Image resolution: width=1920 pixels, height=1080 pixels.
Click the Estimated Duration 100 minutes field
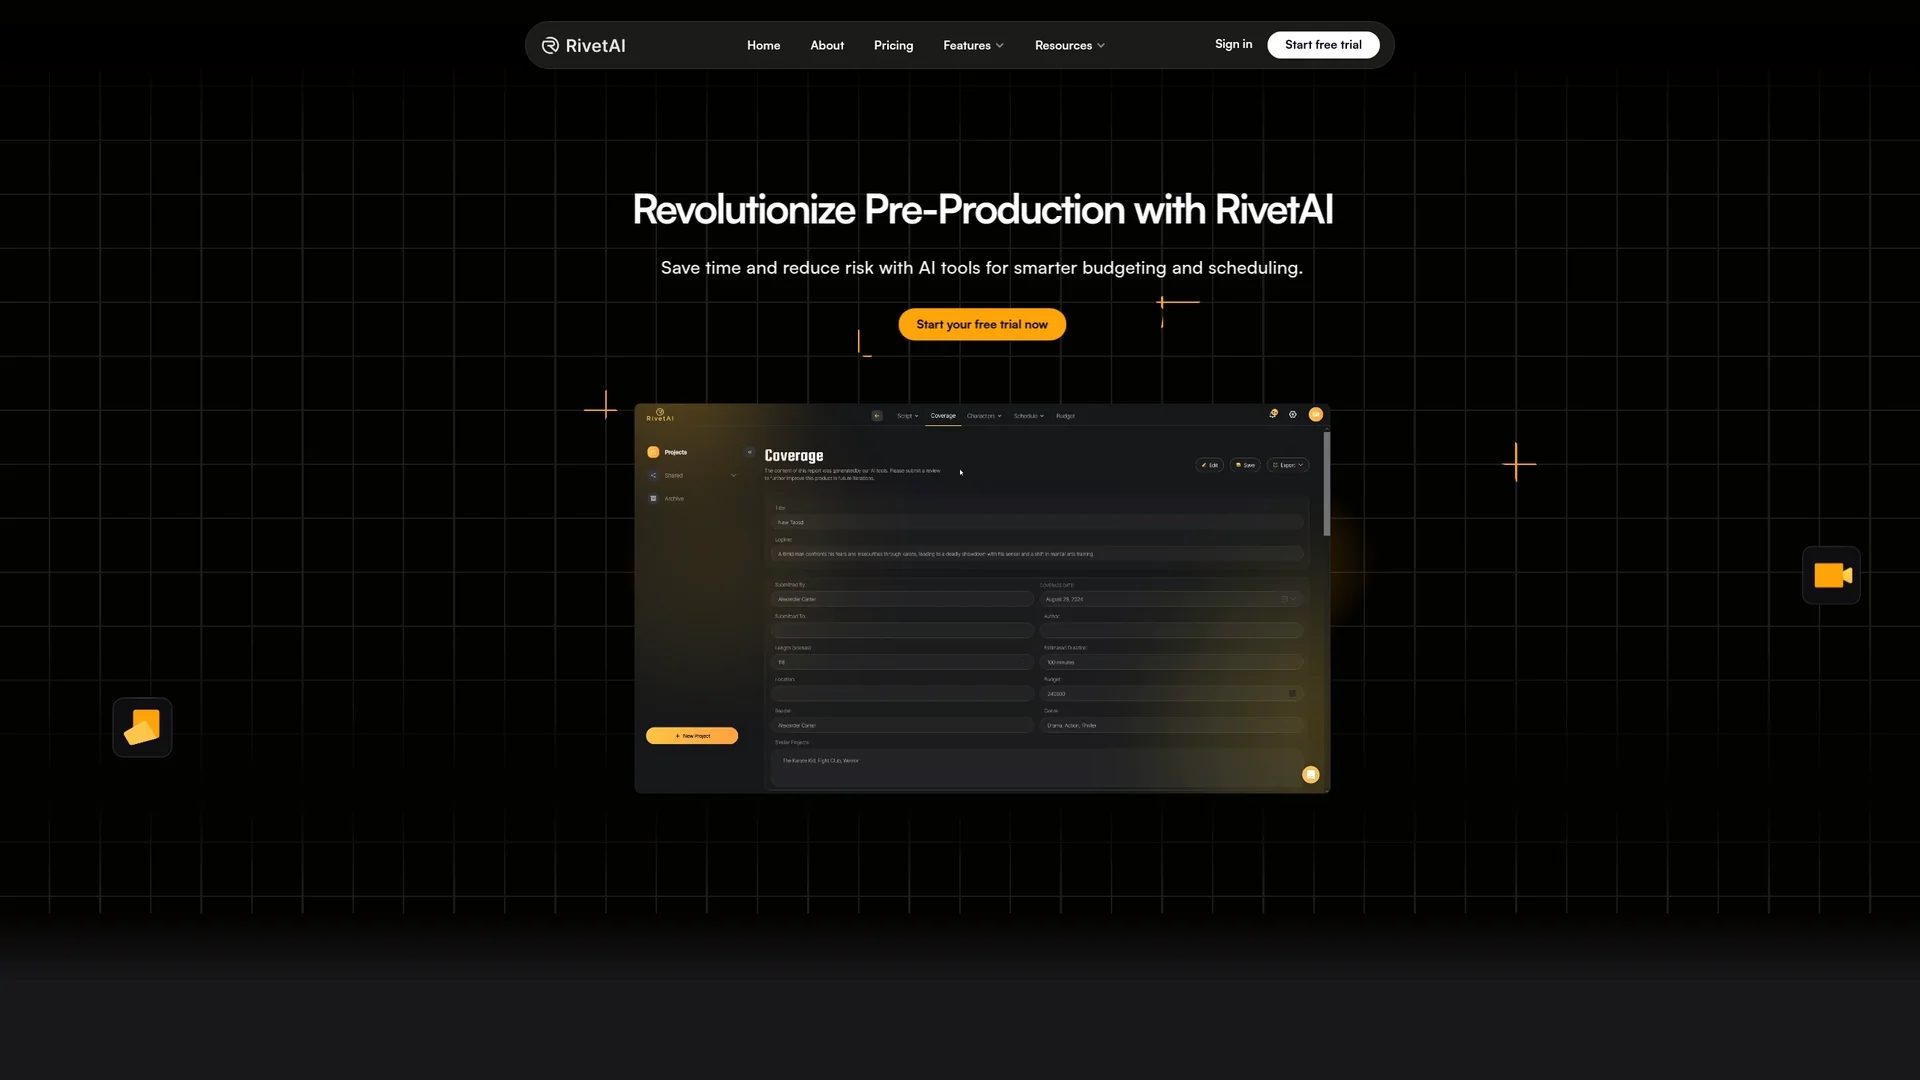coord(1172,662)
